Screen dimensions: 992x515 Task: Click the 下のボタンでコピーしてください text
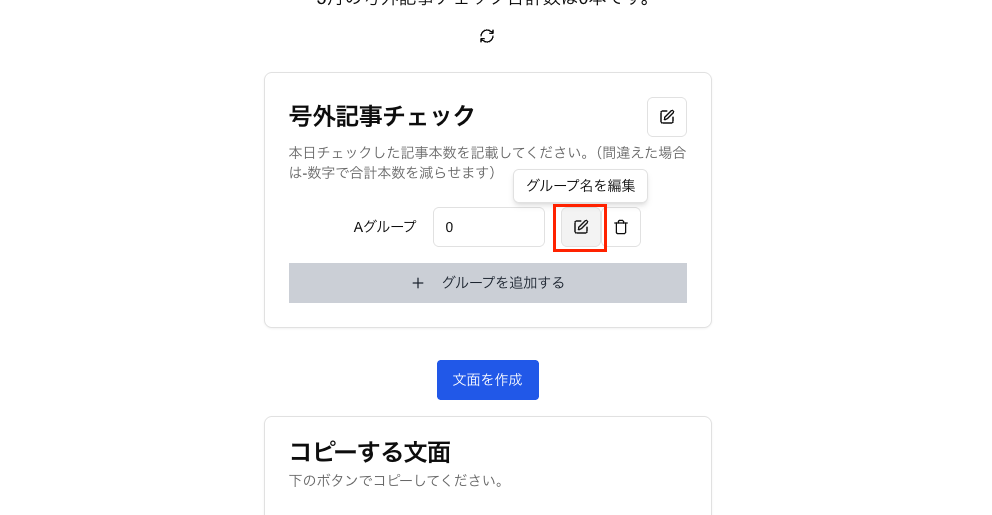click(x=396, y=481)
